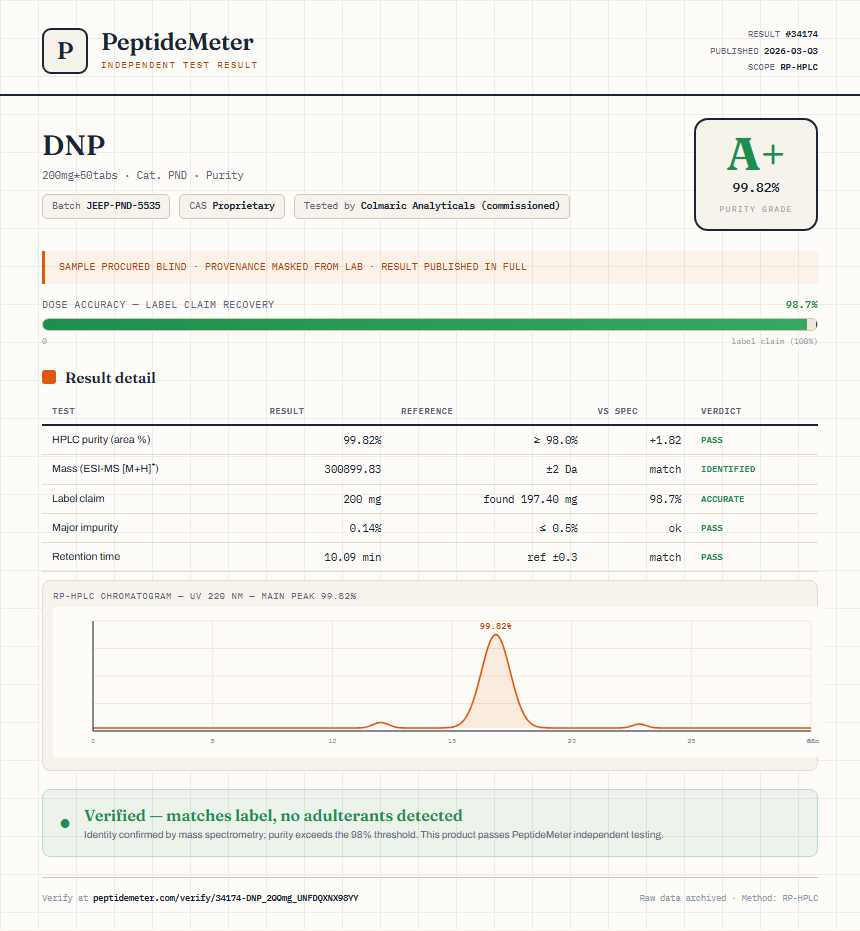Click the main chromatogram peak
Viewport: 860px width, 931px height.
click(x=495, y=683)
